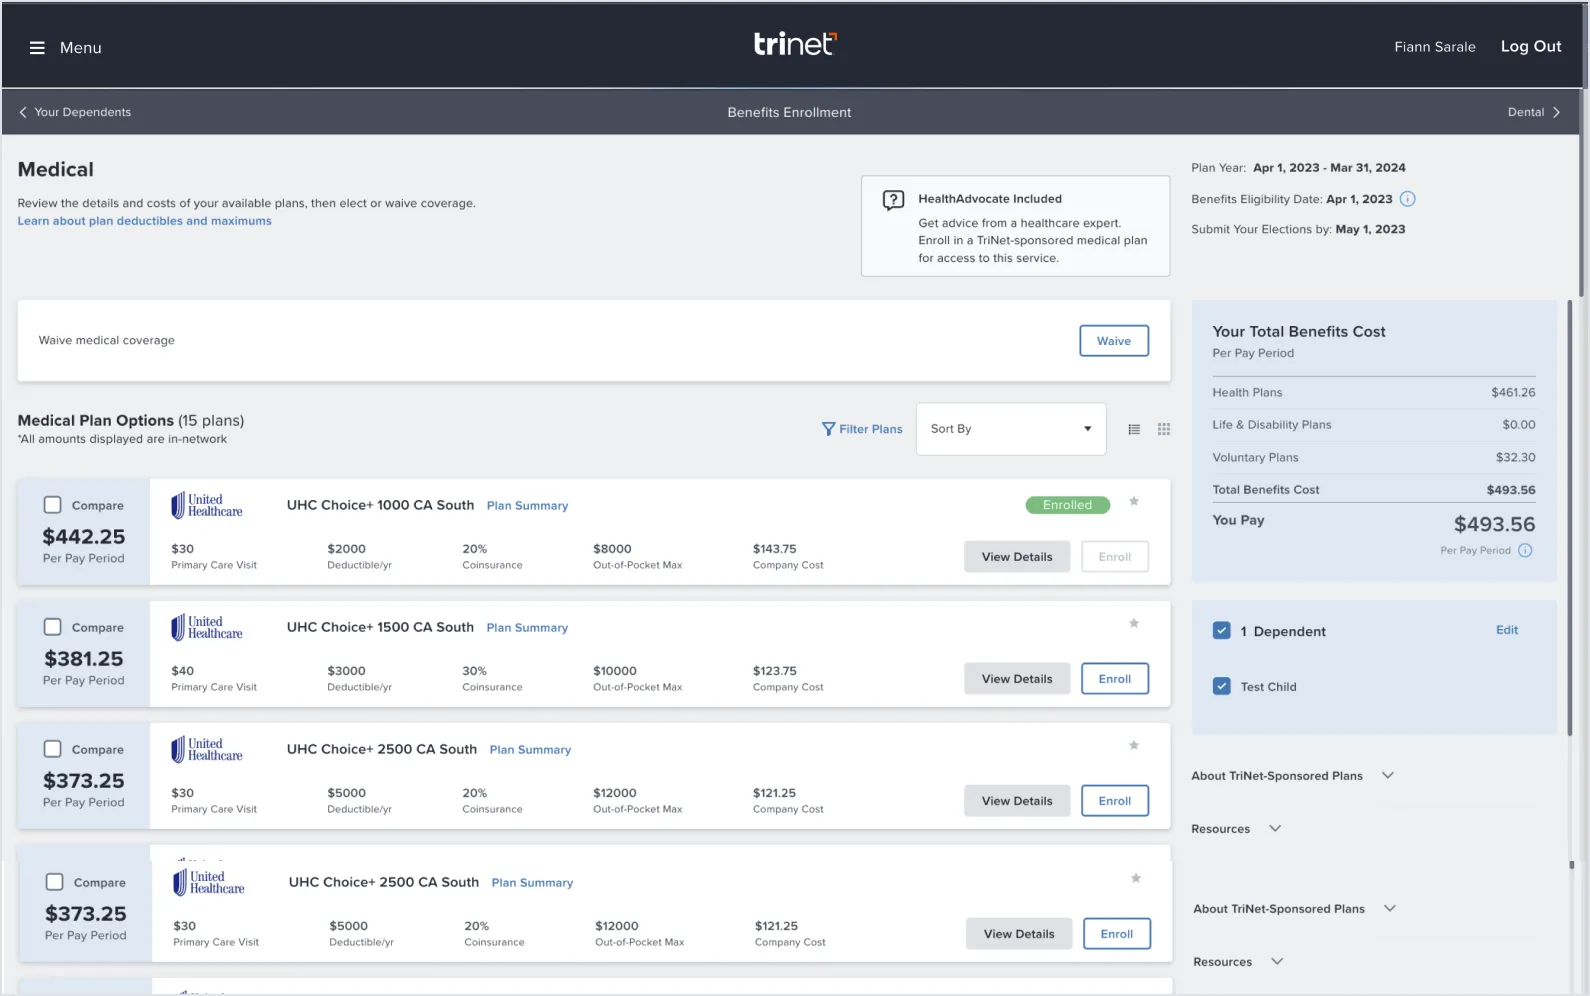
Task: Open the Sort By dropdown
Action: click(1011, 429)
